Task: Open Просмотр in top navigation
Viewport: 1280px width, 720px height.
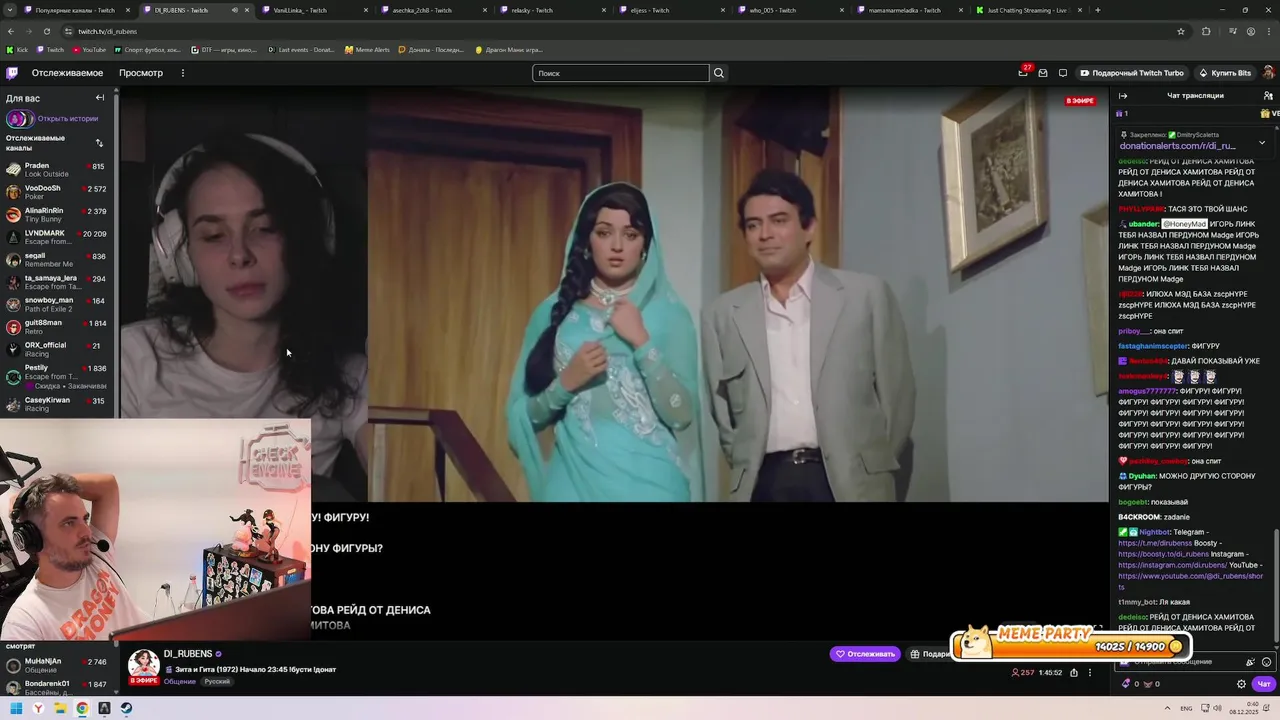Action: click(x=141, y=73)
